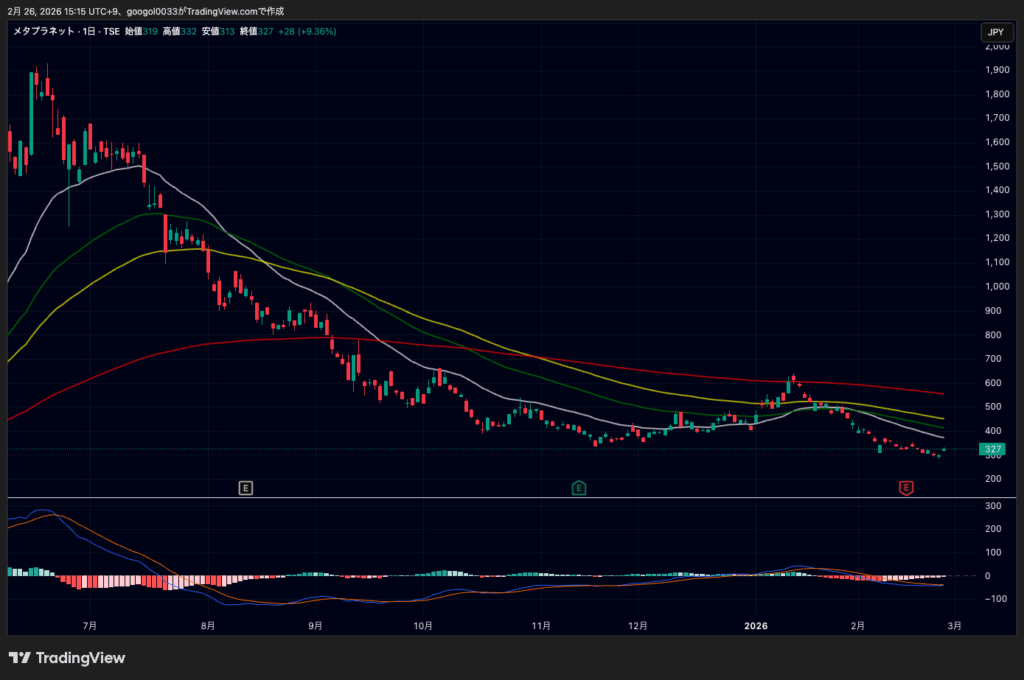The image size is (1024, 680).
Task: Click the green earnings E marker
Action: coord(579,488)
